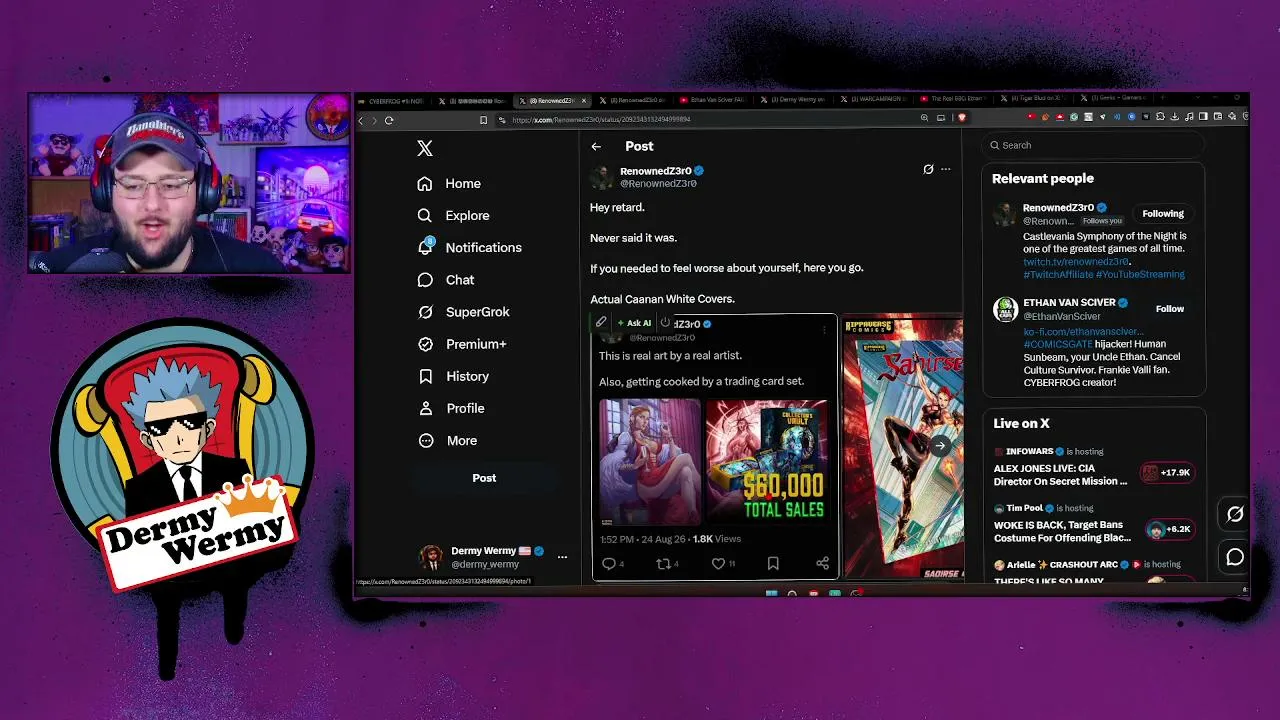Click the next arrow on the comic cover image
The height and width of the screenshot is (720, 1280).
pyautogui.click(x=940, y=447)
